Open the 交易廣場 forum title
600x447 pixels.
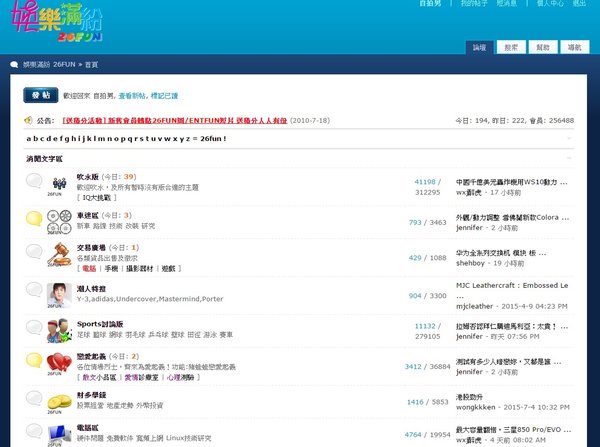[91, 248]
